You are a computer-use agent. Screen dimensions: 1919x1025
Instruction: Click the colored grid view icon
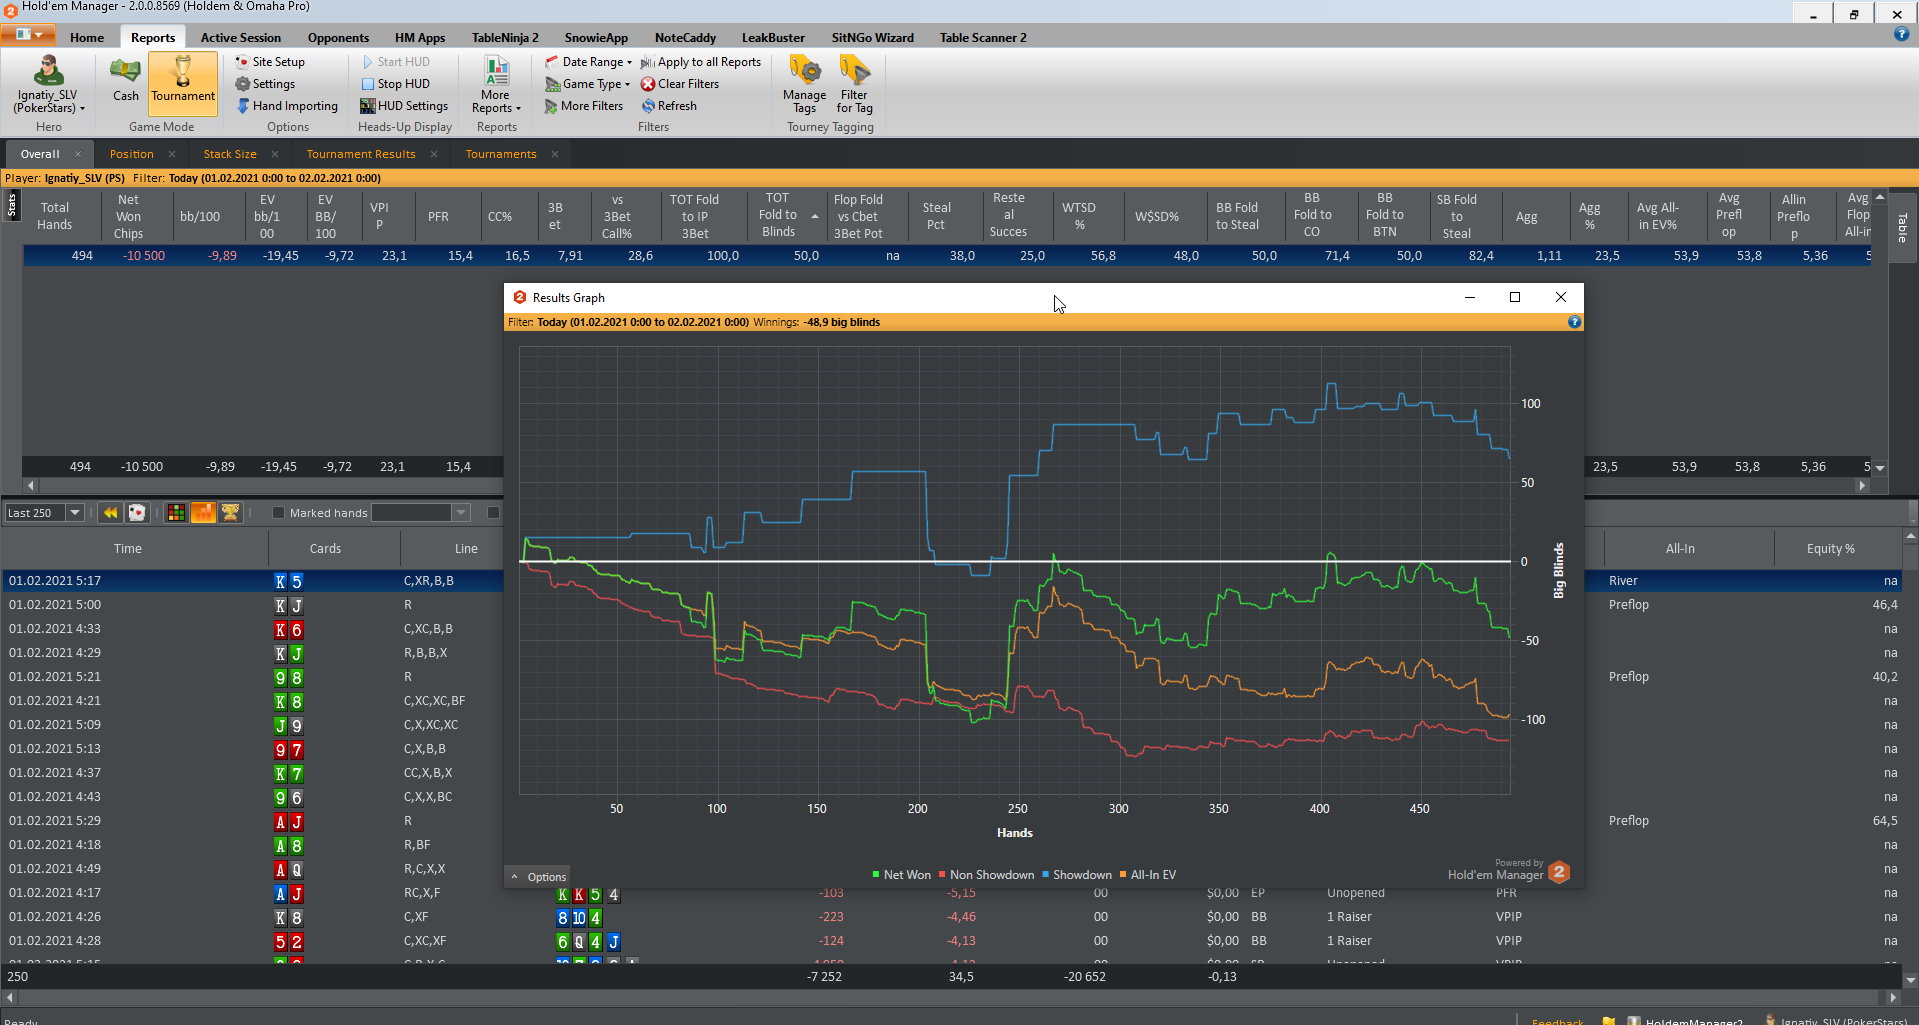[176, 513]
